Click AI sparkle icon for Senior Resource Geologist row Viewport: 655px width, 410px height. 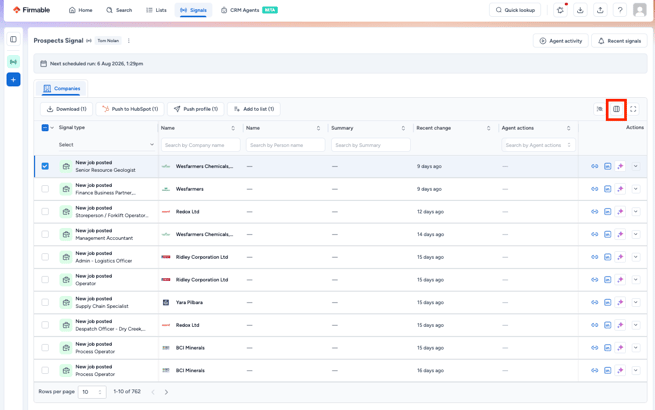[620, 166]
